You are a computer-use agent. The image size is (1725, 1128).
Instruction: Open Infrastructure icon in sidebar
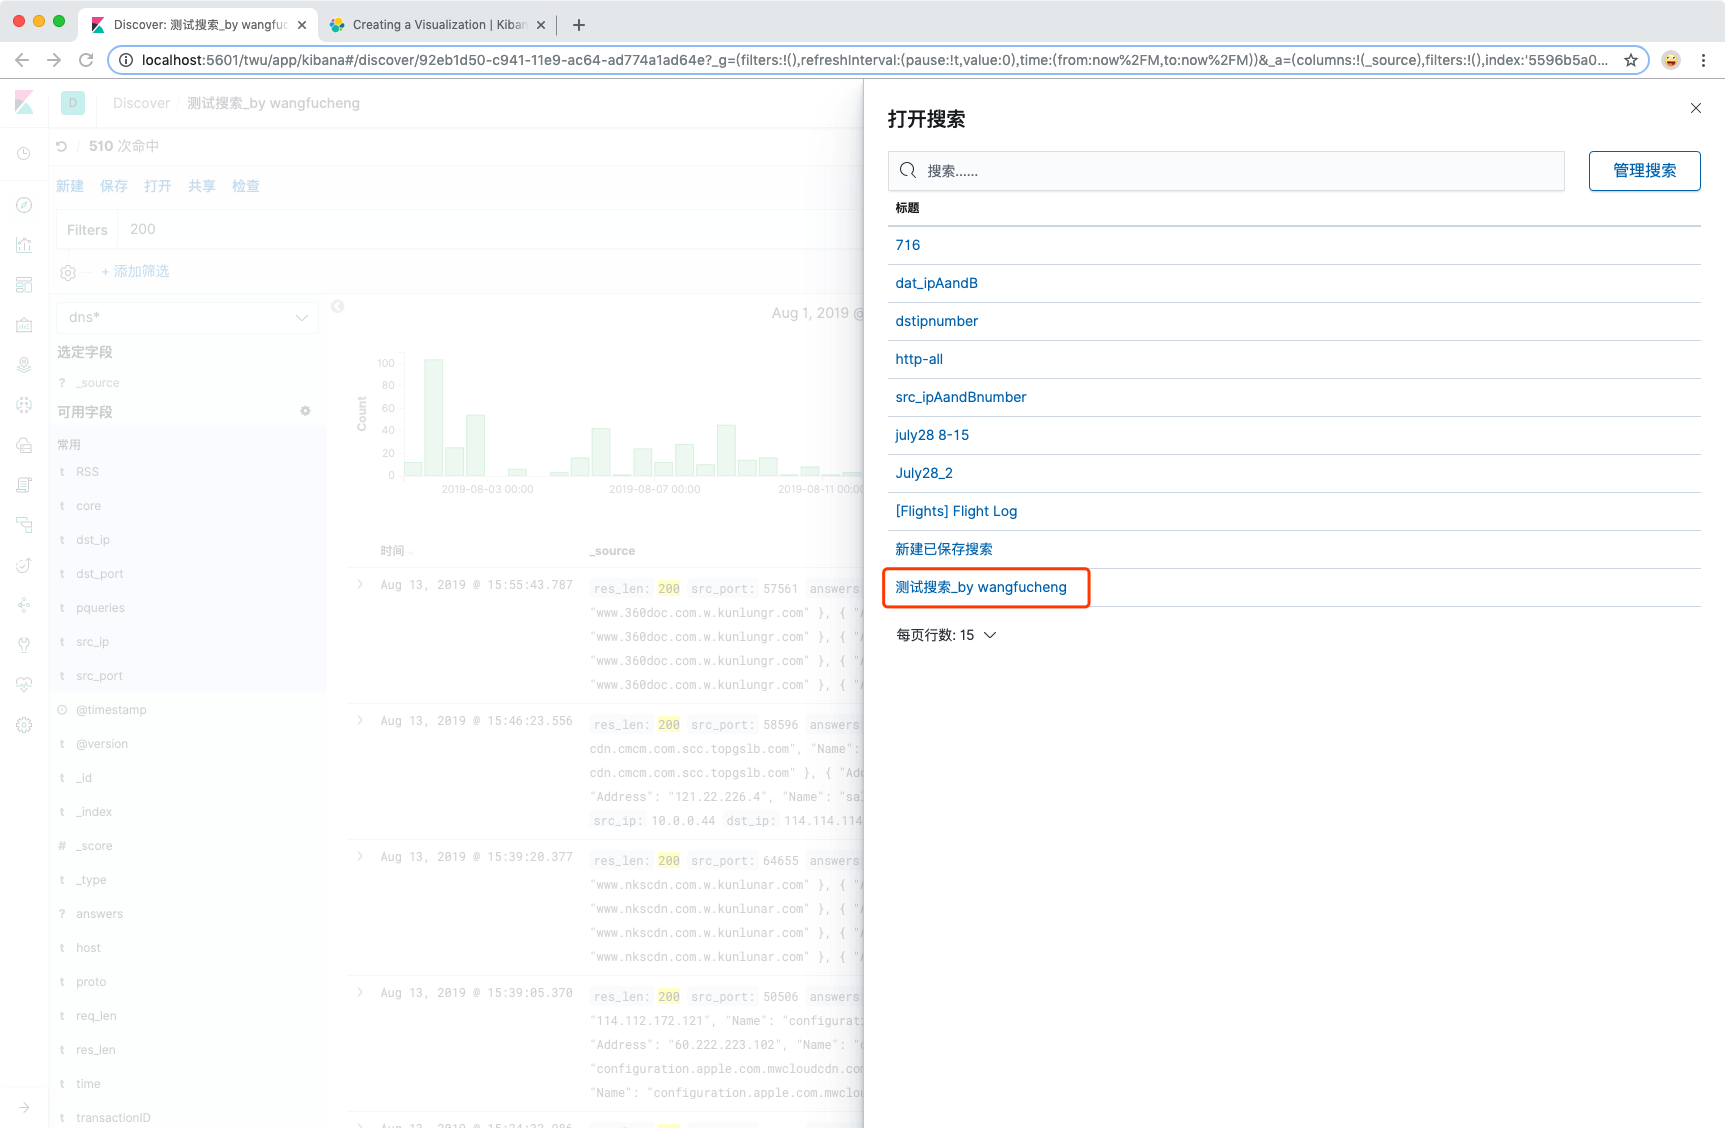tap(24, 445)
